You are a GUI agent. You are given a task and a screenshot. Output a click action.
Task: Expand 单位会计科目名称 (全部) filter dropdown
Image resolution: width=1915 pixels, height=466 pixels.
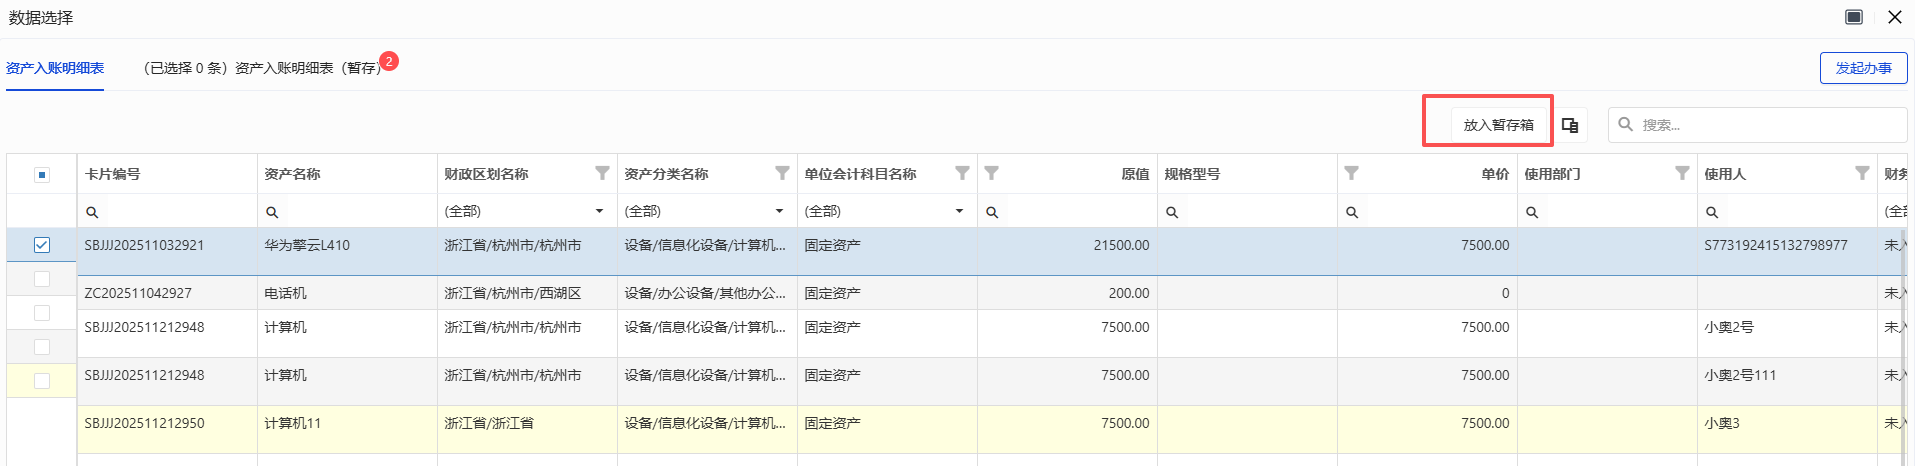(x=959, y=211)
